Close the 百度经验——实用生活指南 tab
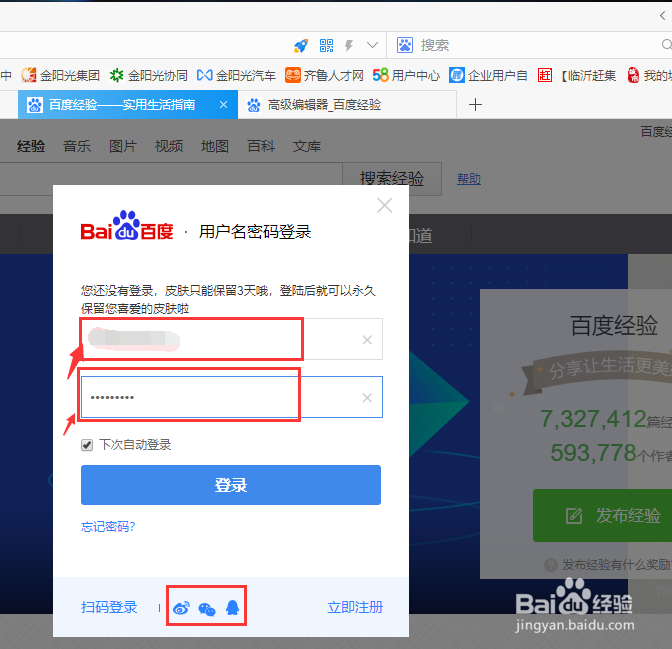 223,105
